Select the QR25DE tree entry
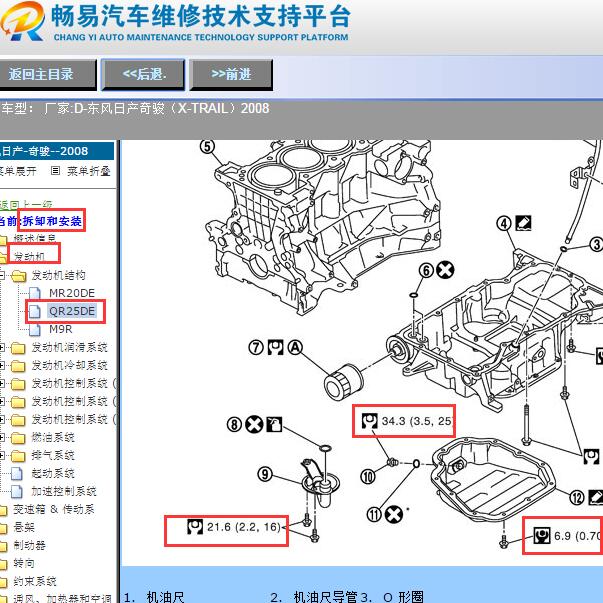The width and height of the screenshot is (603, 603). pyautogui.click(x=72, y=311)
